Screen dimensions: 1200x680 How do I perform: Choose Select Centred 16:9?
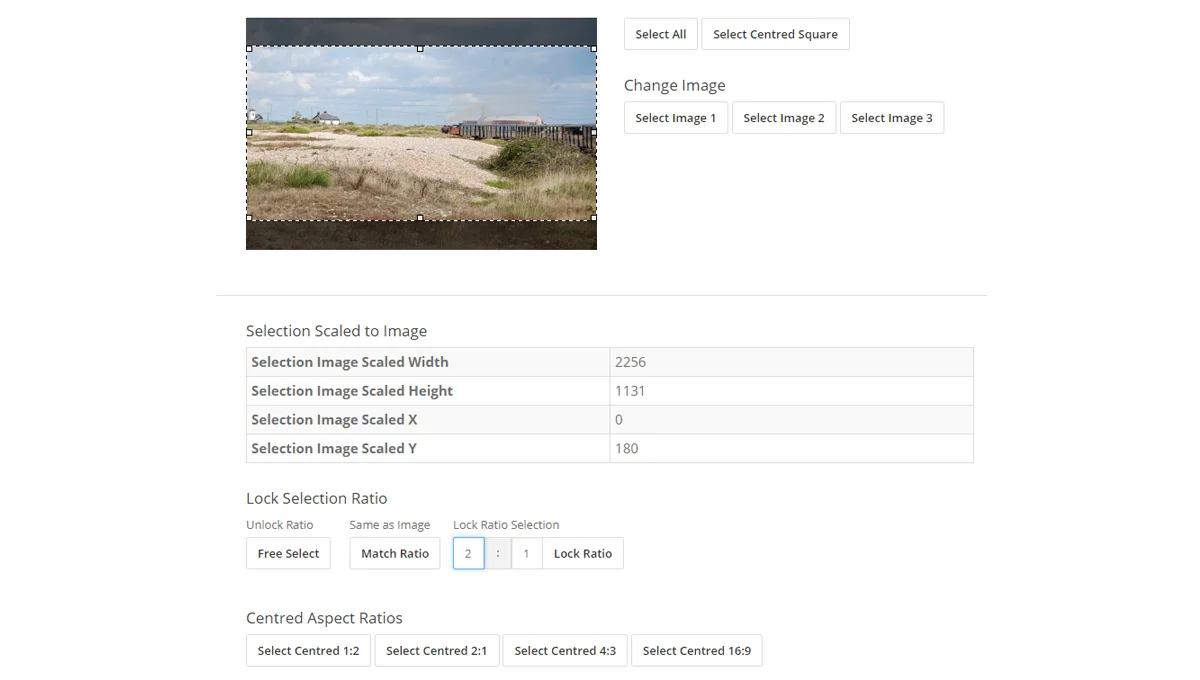pyautogui.click(x=696, y=651)
